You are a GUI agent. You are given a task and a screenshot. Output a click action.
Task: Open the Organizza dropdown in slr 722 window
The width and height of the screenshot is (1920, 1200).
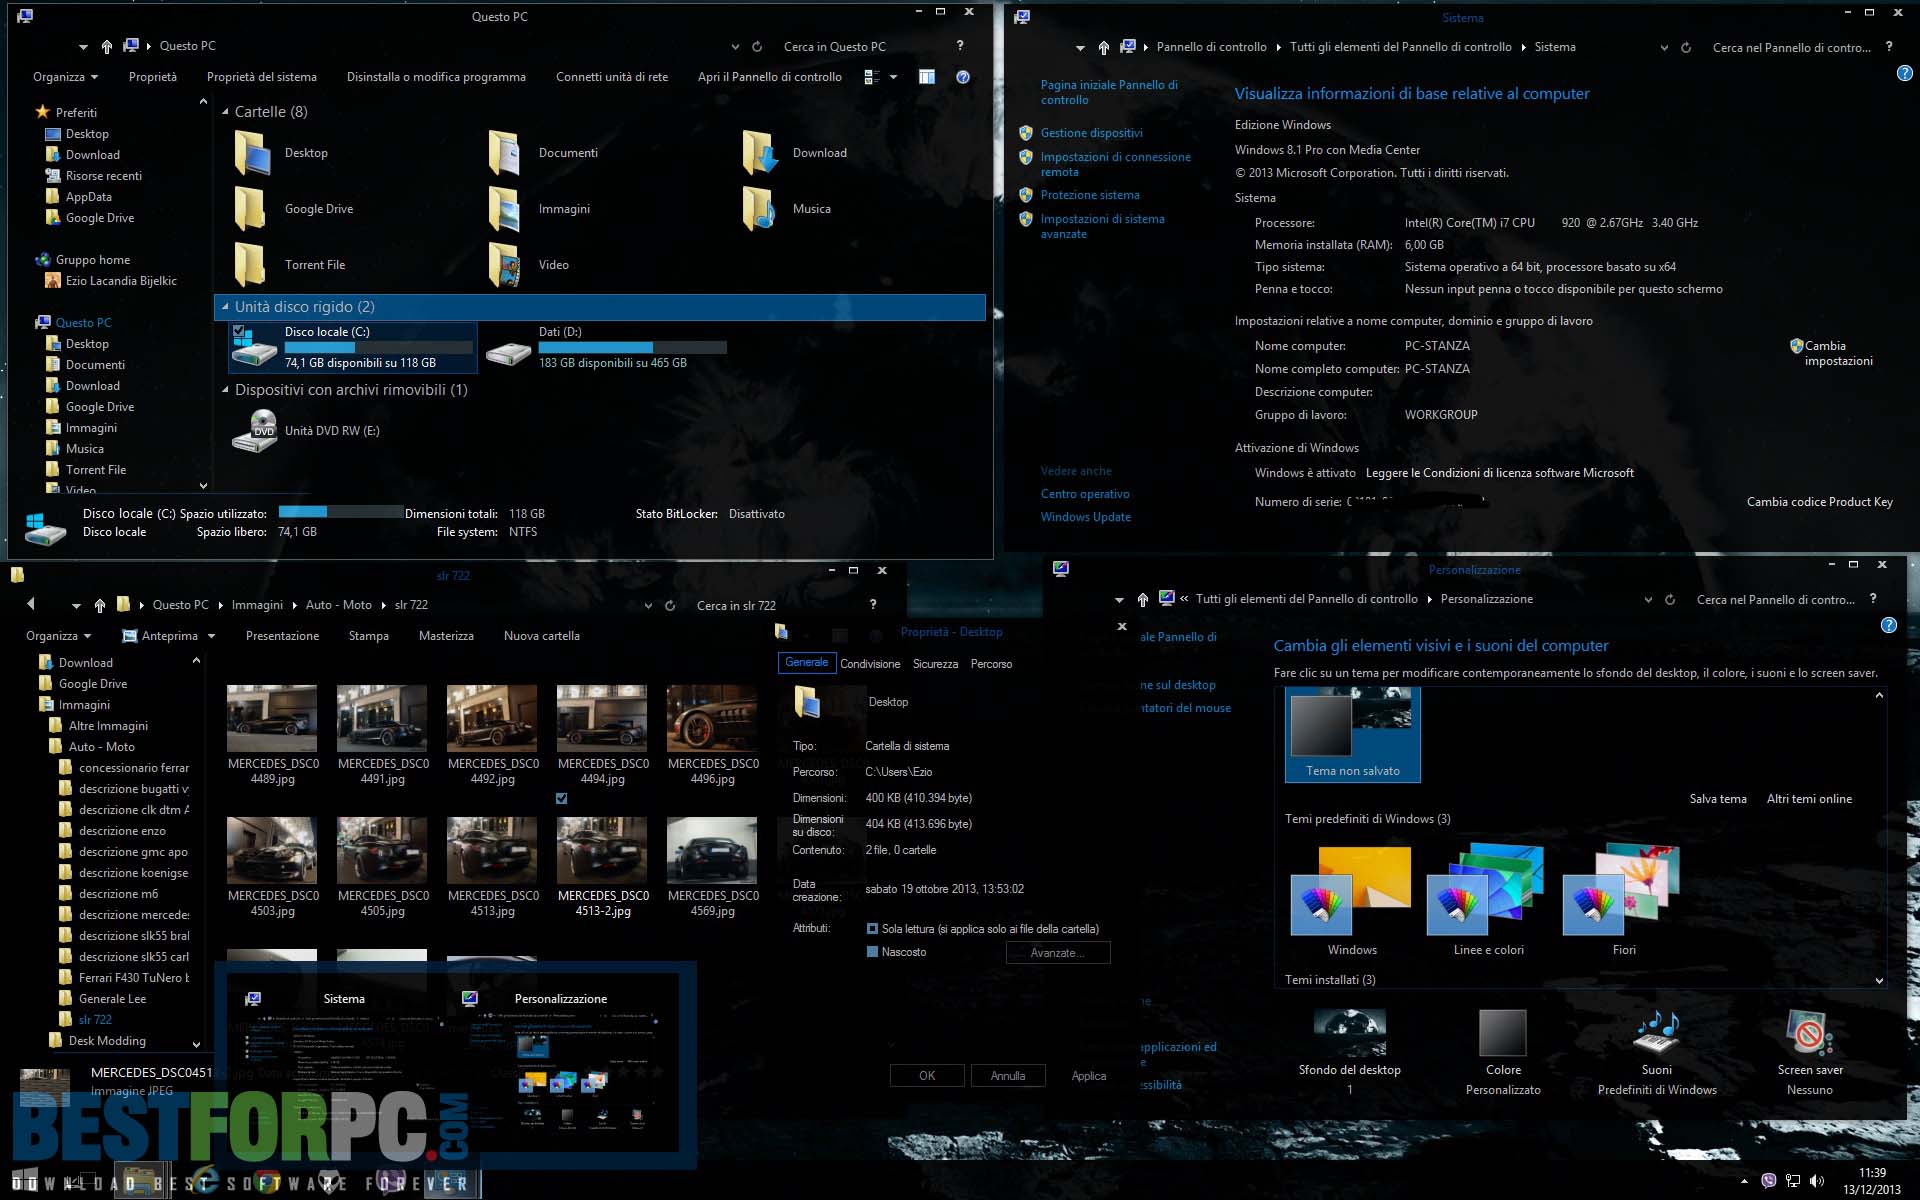(x=59, y=636)
